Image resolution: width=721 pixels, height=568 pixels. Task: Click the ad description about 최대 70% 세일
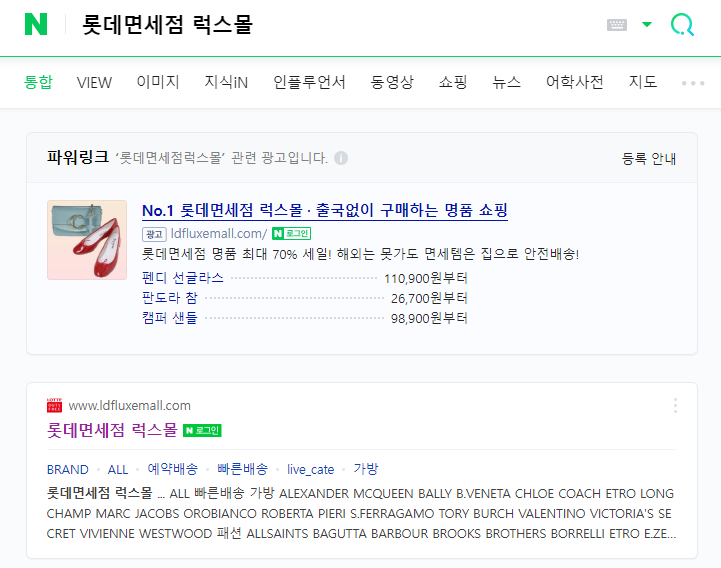tap(360, 254)
